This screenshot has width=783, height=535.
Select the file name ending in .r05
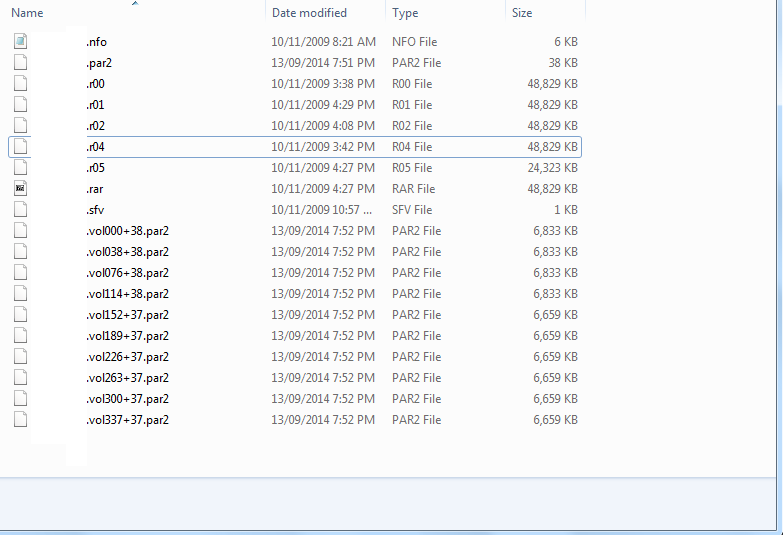95,168
